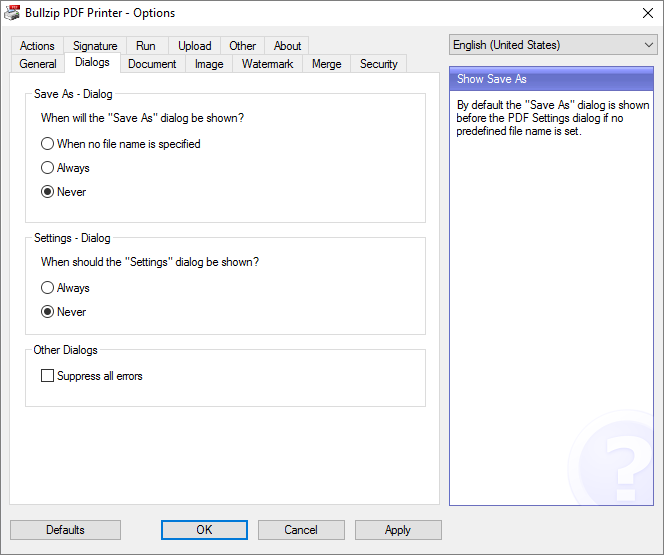Viewport: 664px width, 555px height.
Task: Click the help description text in right panel
Action: (x=553, y=118)
